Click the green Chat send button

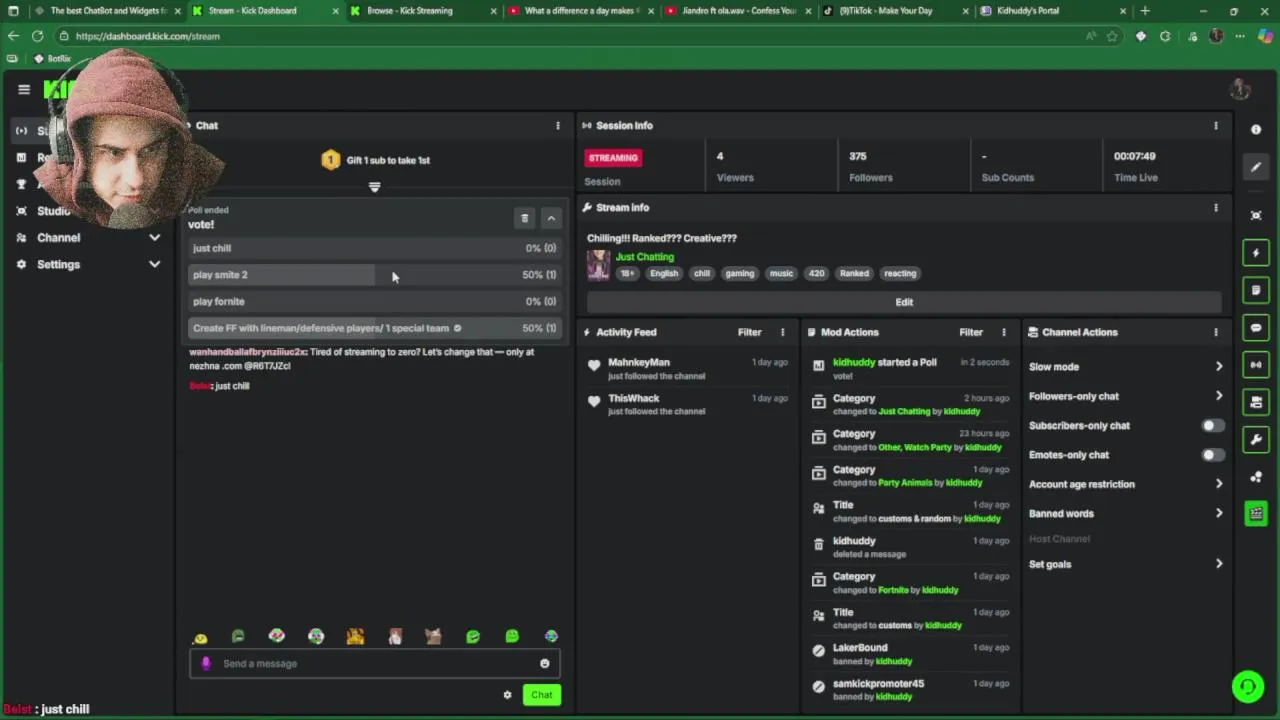(x=541, y=695)
